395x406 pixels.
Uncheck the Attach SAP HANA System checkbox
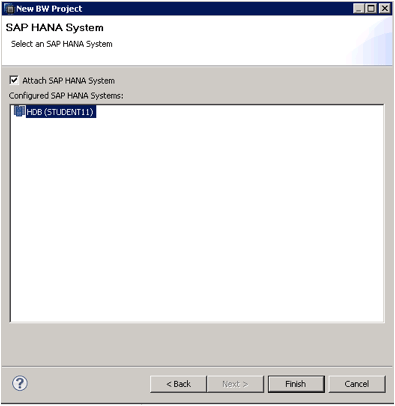click(x=14, y=80)
